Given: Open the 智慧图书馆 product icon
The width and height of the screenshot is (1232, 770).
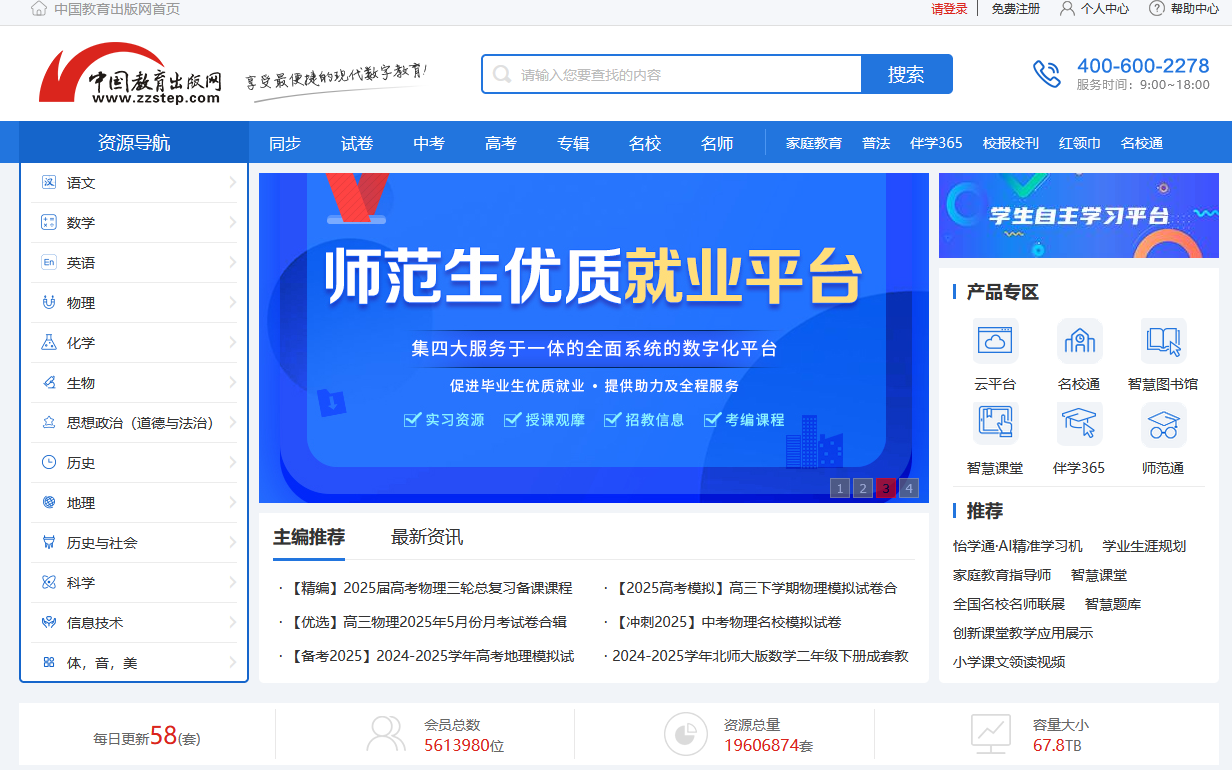Looking at the screenshot, I should (x=1163, y=341).
